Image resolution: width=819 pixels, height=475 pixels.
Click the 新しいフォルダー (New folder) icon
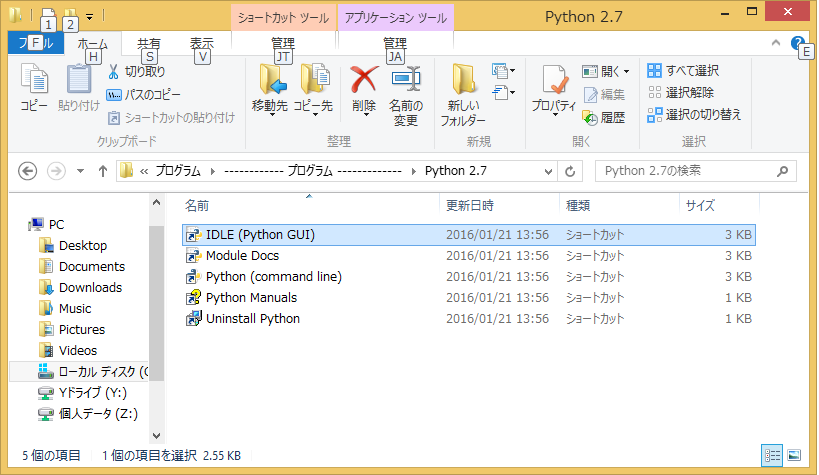[x=463, y=80]
